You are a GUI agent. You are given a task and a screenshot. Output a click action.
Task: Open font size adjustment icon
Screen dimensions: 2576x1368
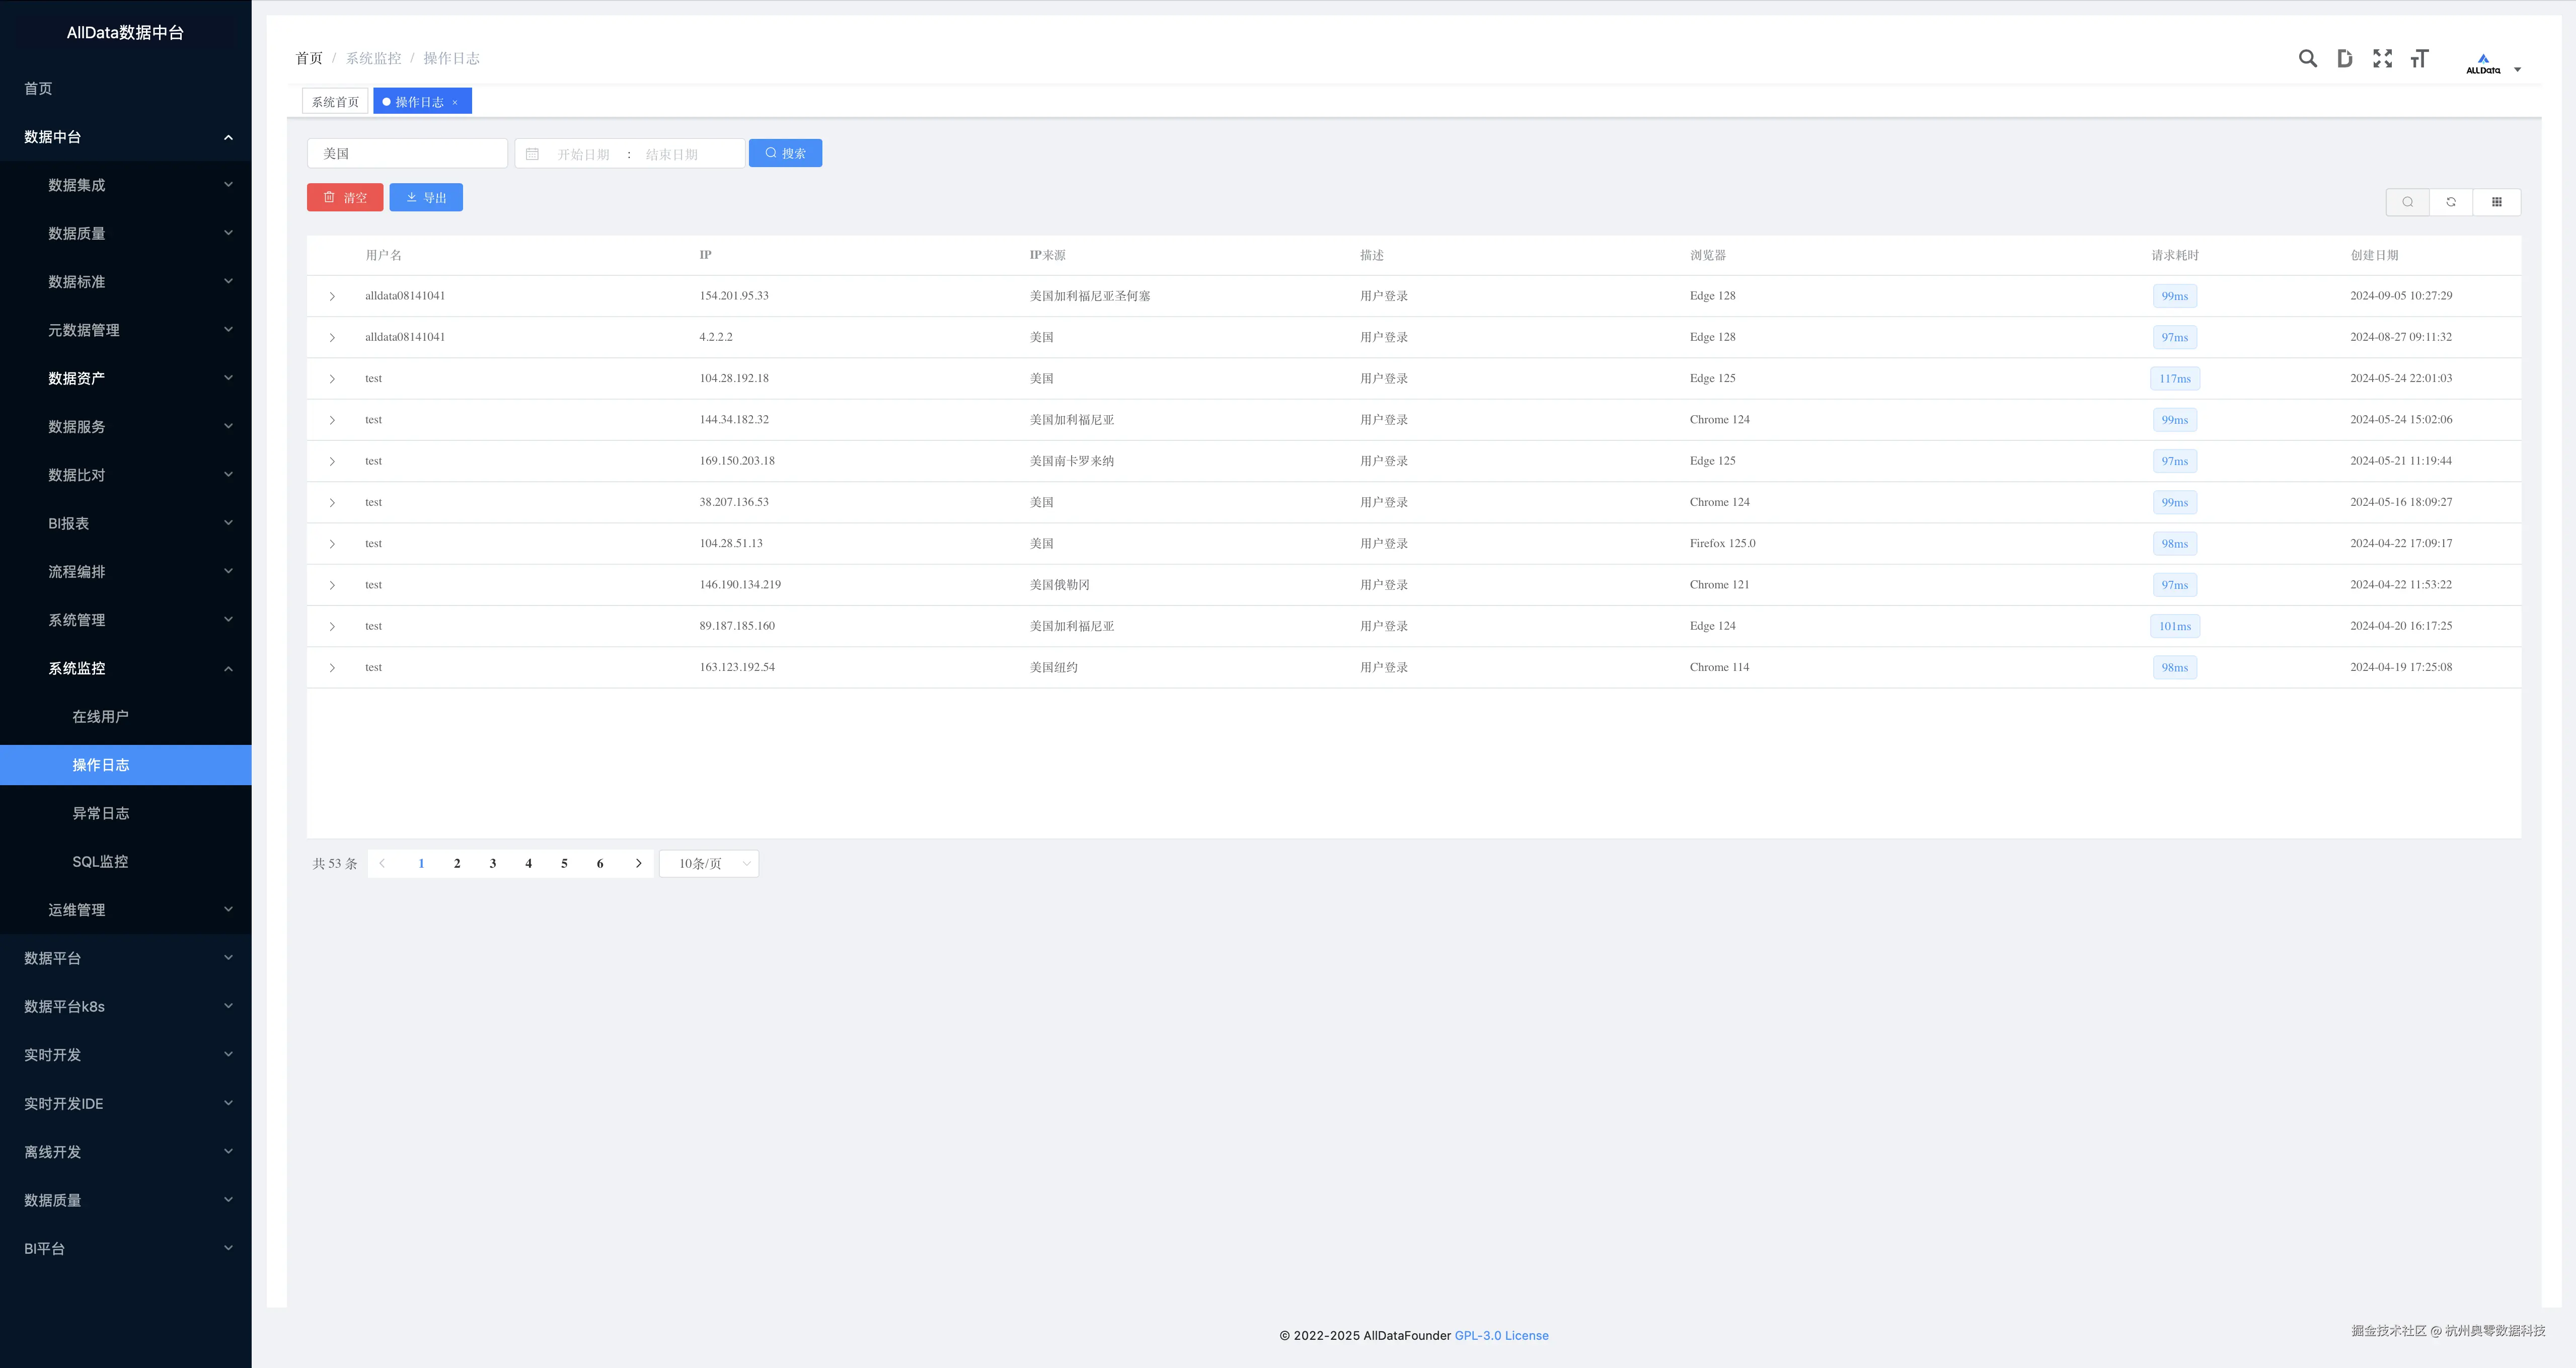pos(2419,59)
